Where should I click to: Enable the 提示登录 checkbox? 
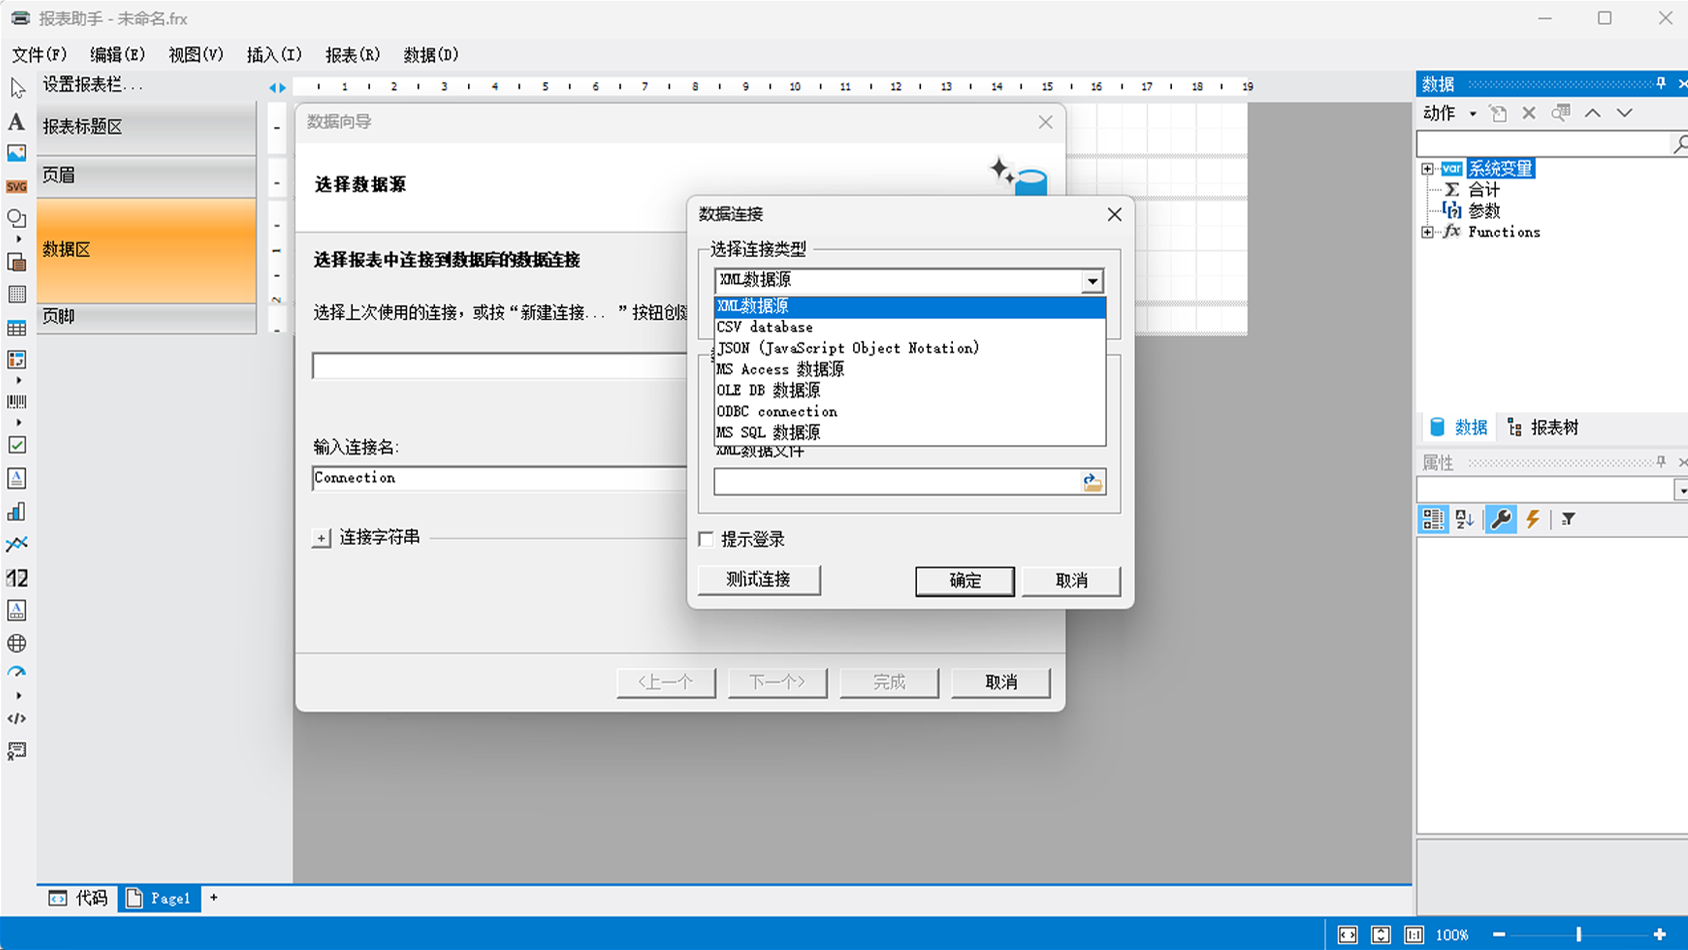click(707, 540)
